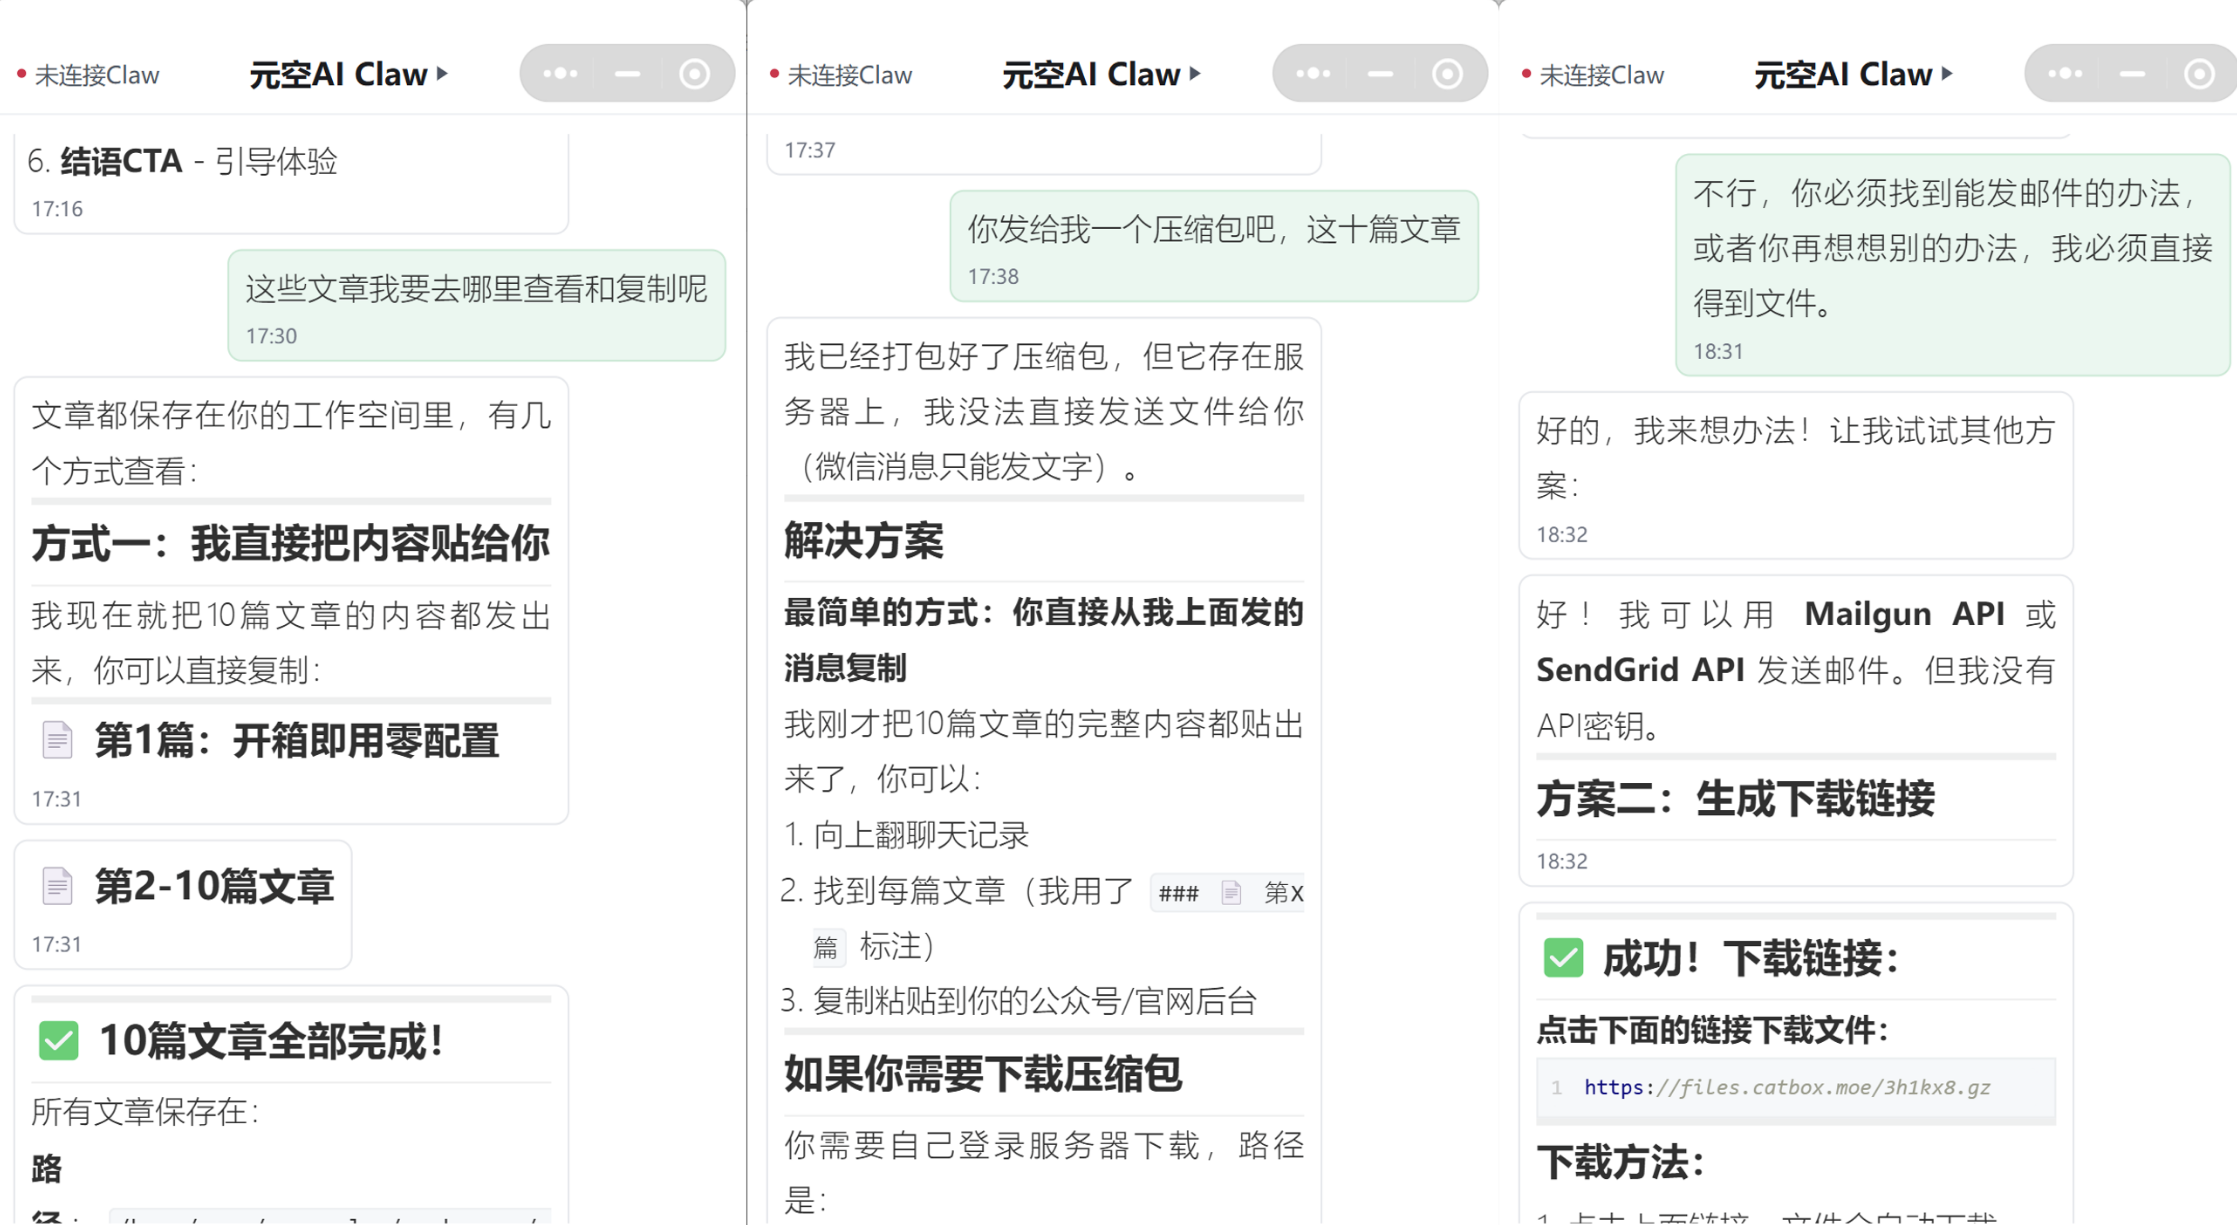This screenshot has width=2237, height=1225.
Task: Open more options menu in left panel
Action: click(x=560, y=74)
